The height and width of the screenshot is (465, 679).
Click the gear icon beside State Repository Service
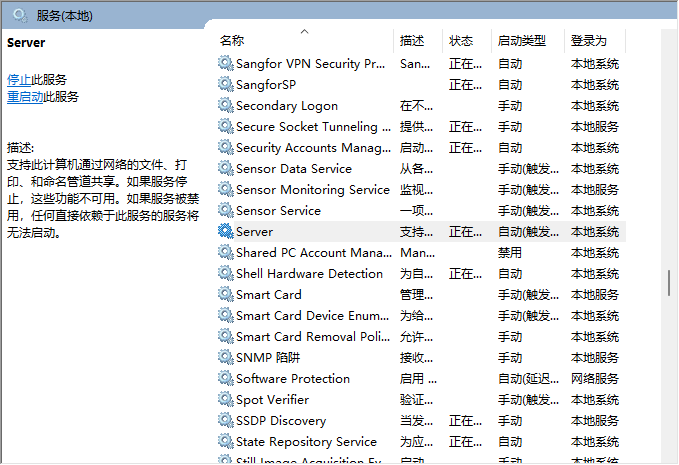click(x=226, y=441)
